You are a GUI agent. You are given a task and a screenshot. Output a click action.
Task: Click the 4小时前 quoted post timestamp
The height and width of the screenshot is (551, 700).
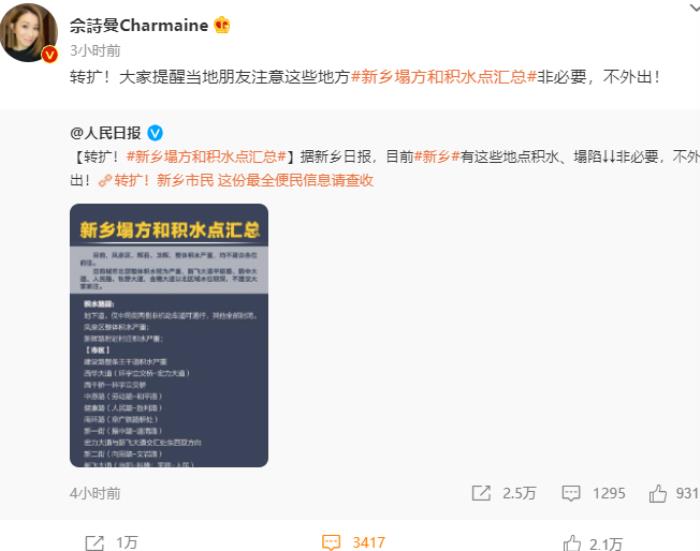coord(95,493)
